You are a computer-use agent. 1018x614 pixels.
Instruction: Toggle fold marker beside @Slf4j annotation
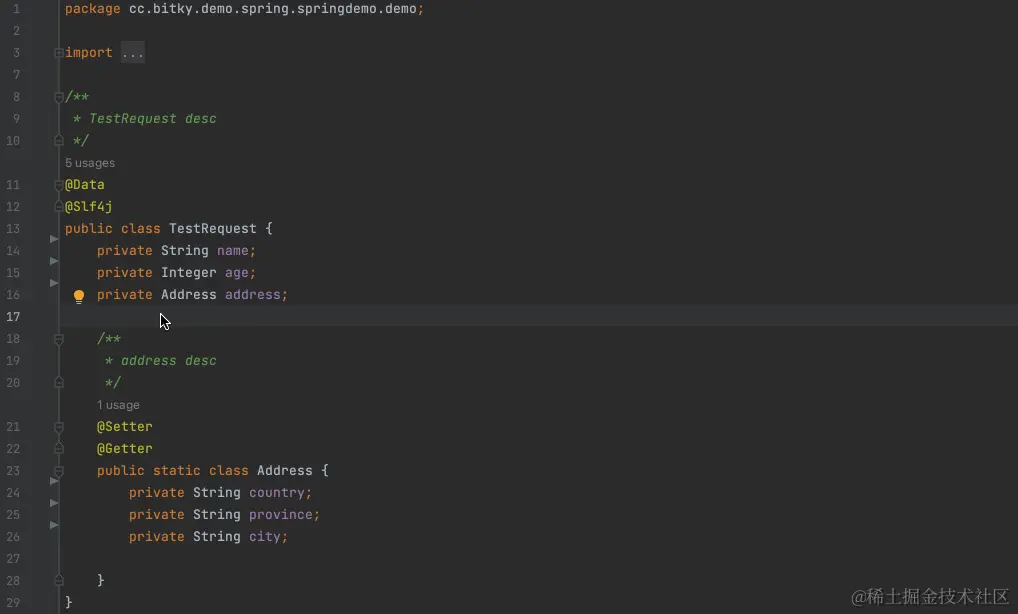pos(58,206)
